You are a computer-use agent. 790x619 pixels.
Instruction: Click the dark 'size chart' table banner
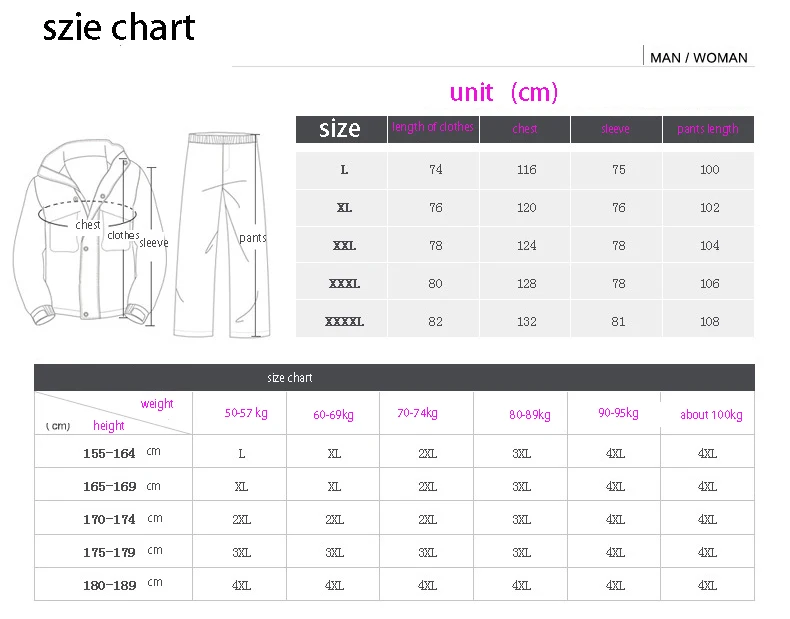coord(394,377)
